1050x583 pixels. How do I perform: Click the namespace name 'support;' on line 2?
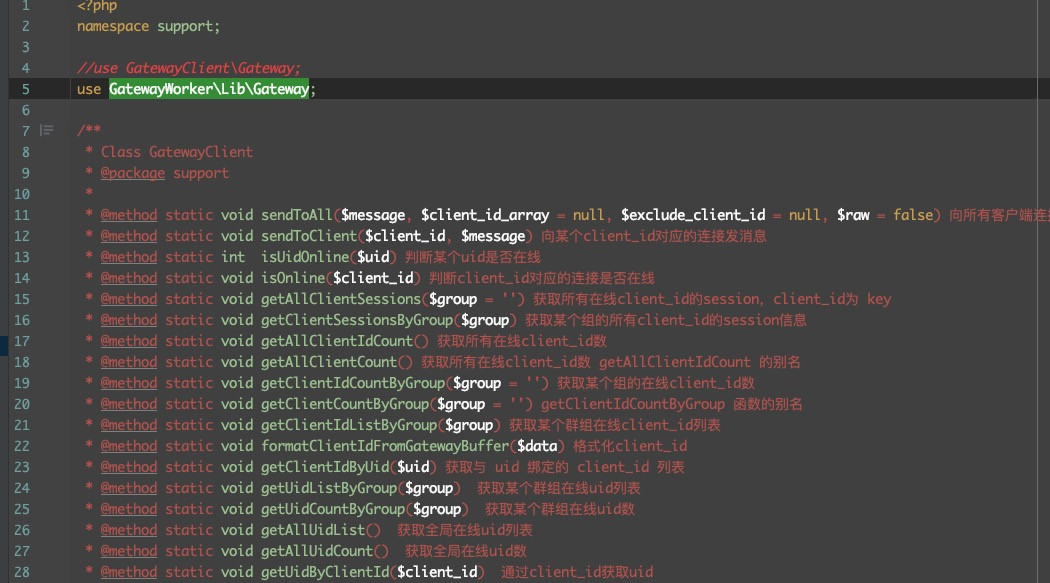(x=188, y=26)
